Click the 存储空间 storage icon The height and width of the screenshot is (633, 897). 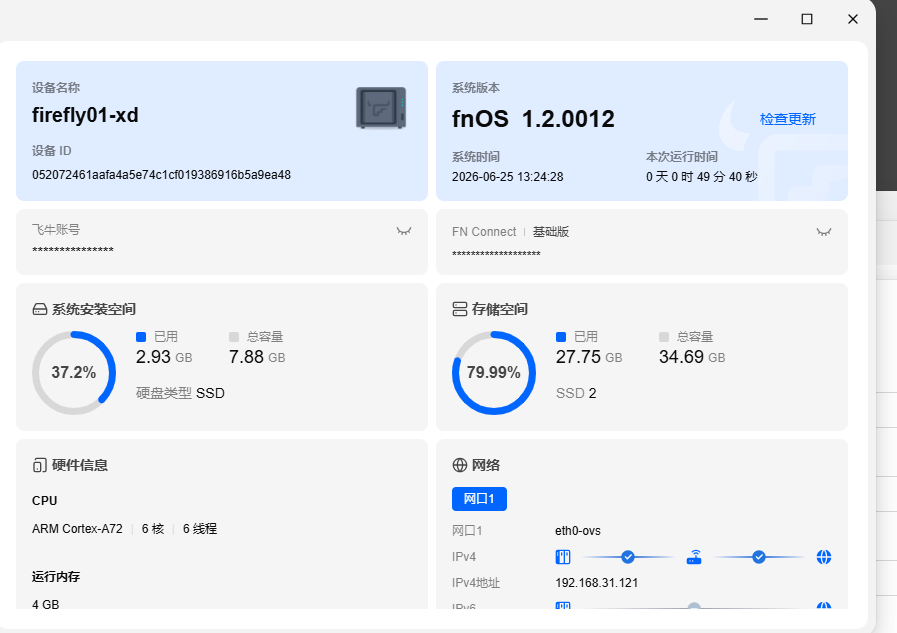(460, 309)
